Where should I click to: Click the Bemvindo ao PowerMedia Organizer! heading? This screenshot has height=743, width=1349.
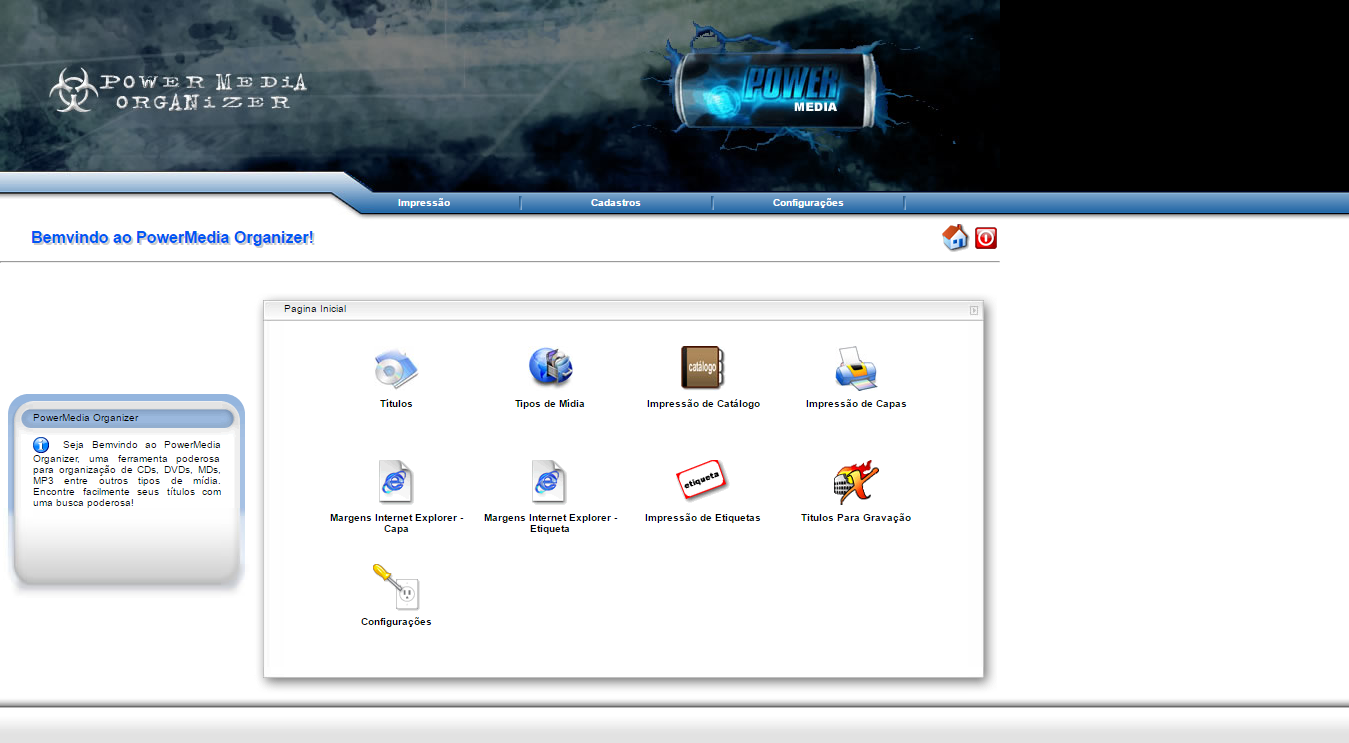[x=173, y=238]
